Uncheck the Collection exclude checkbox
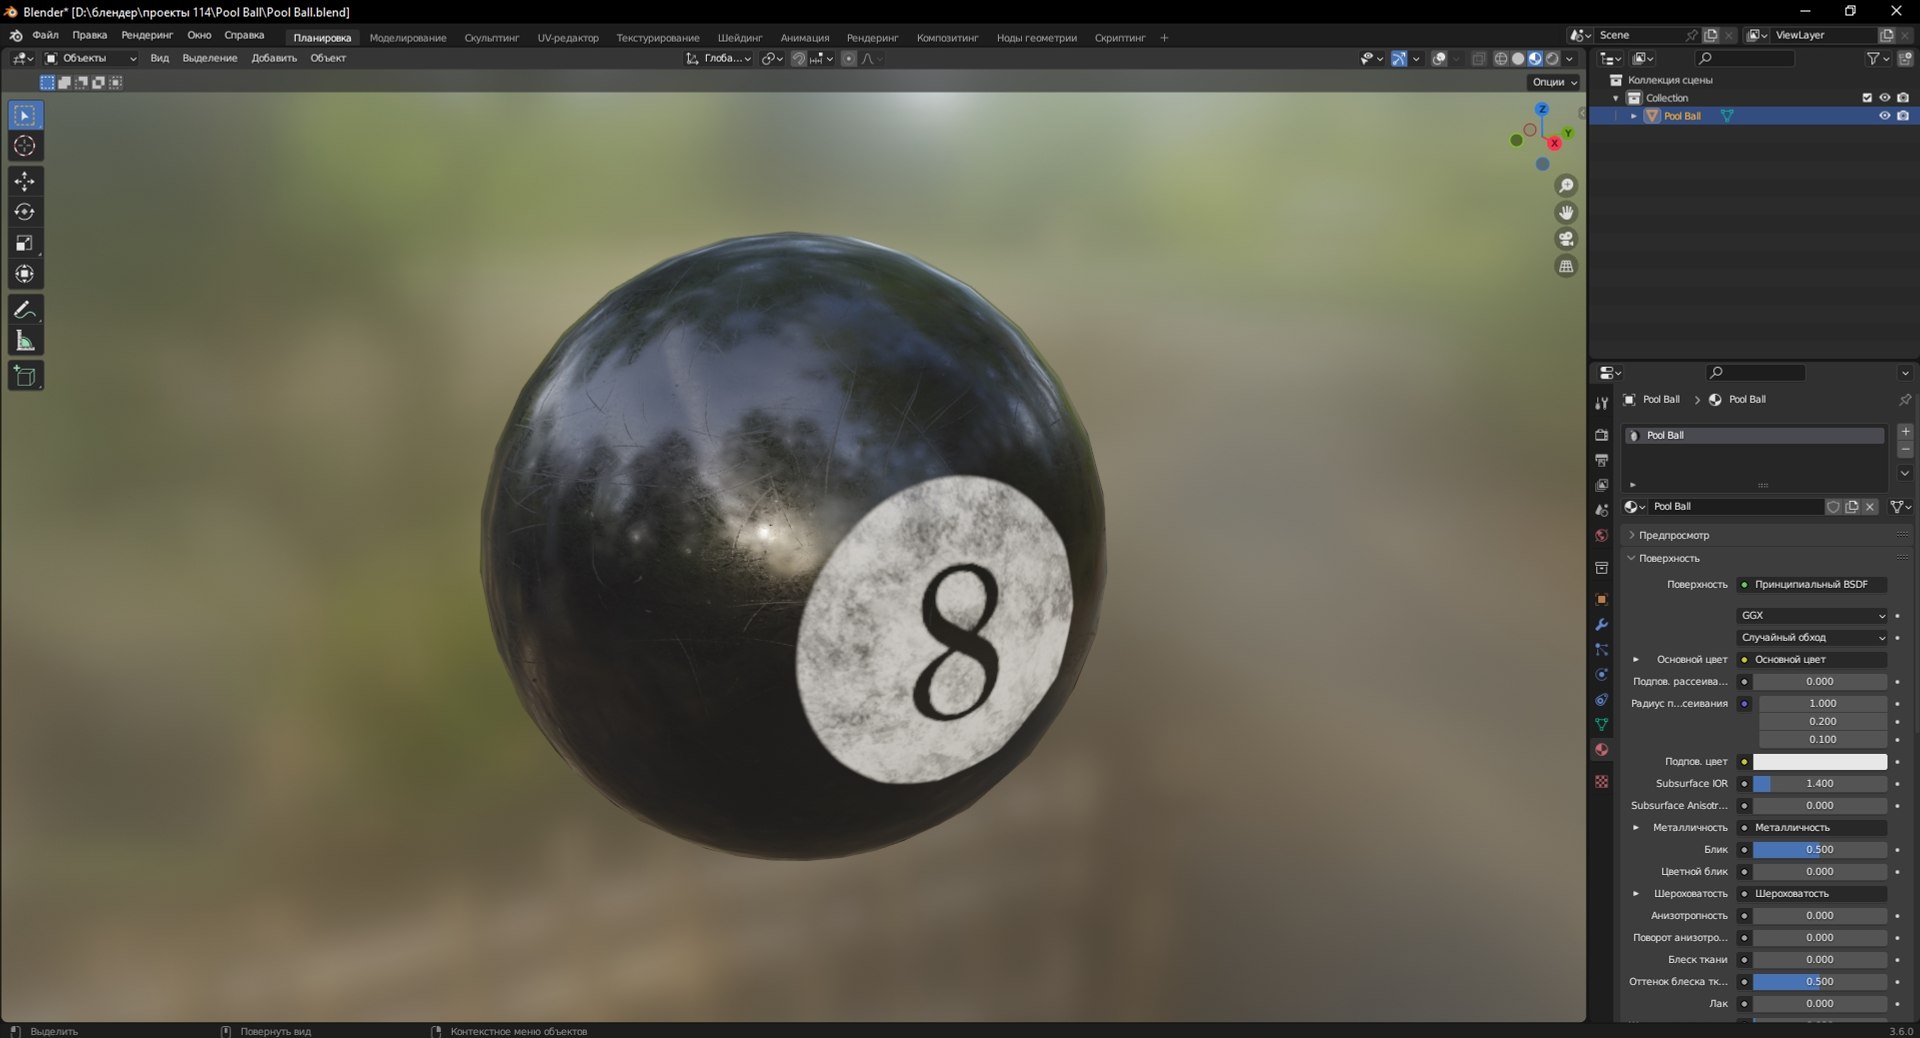This screenshot has height=1038, width=1920. point(1866,98)
